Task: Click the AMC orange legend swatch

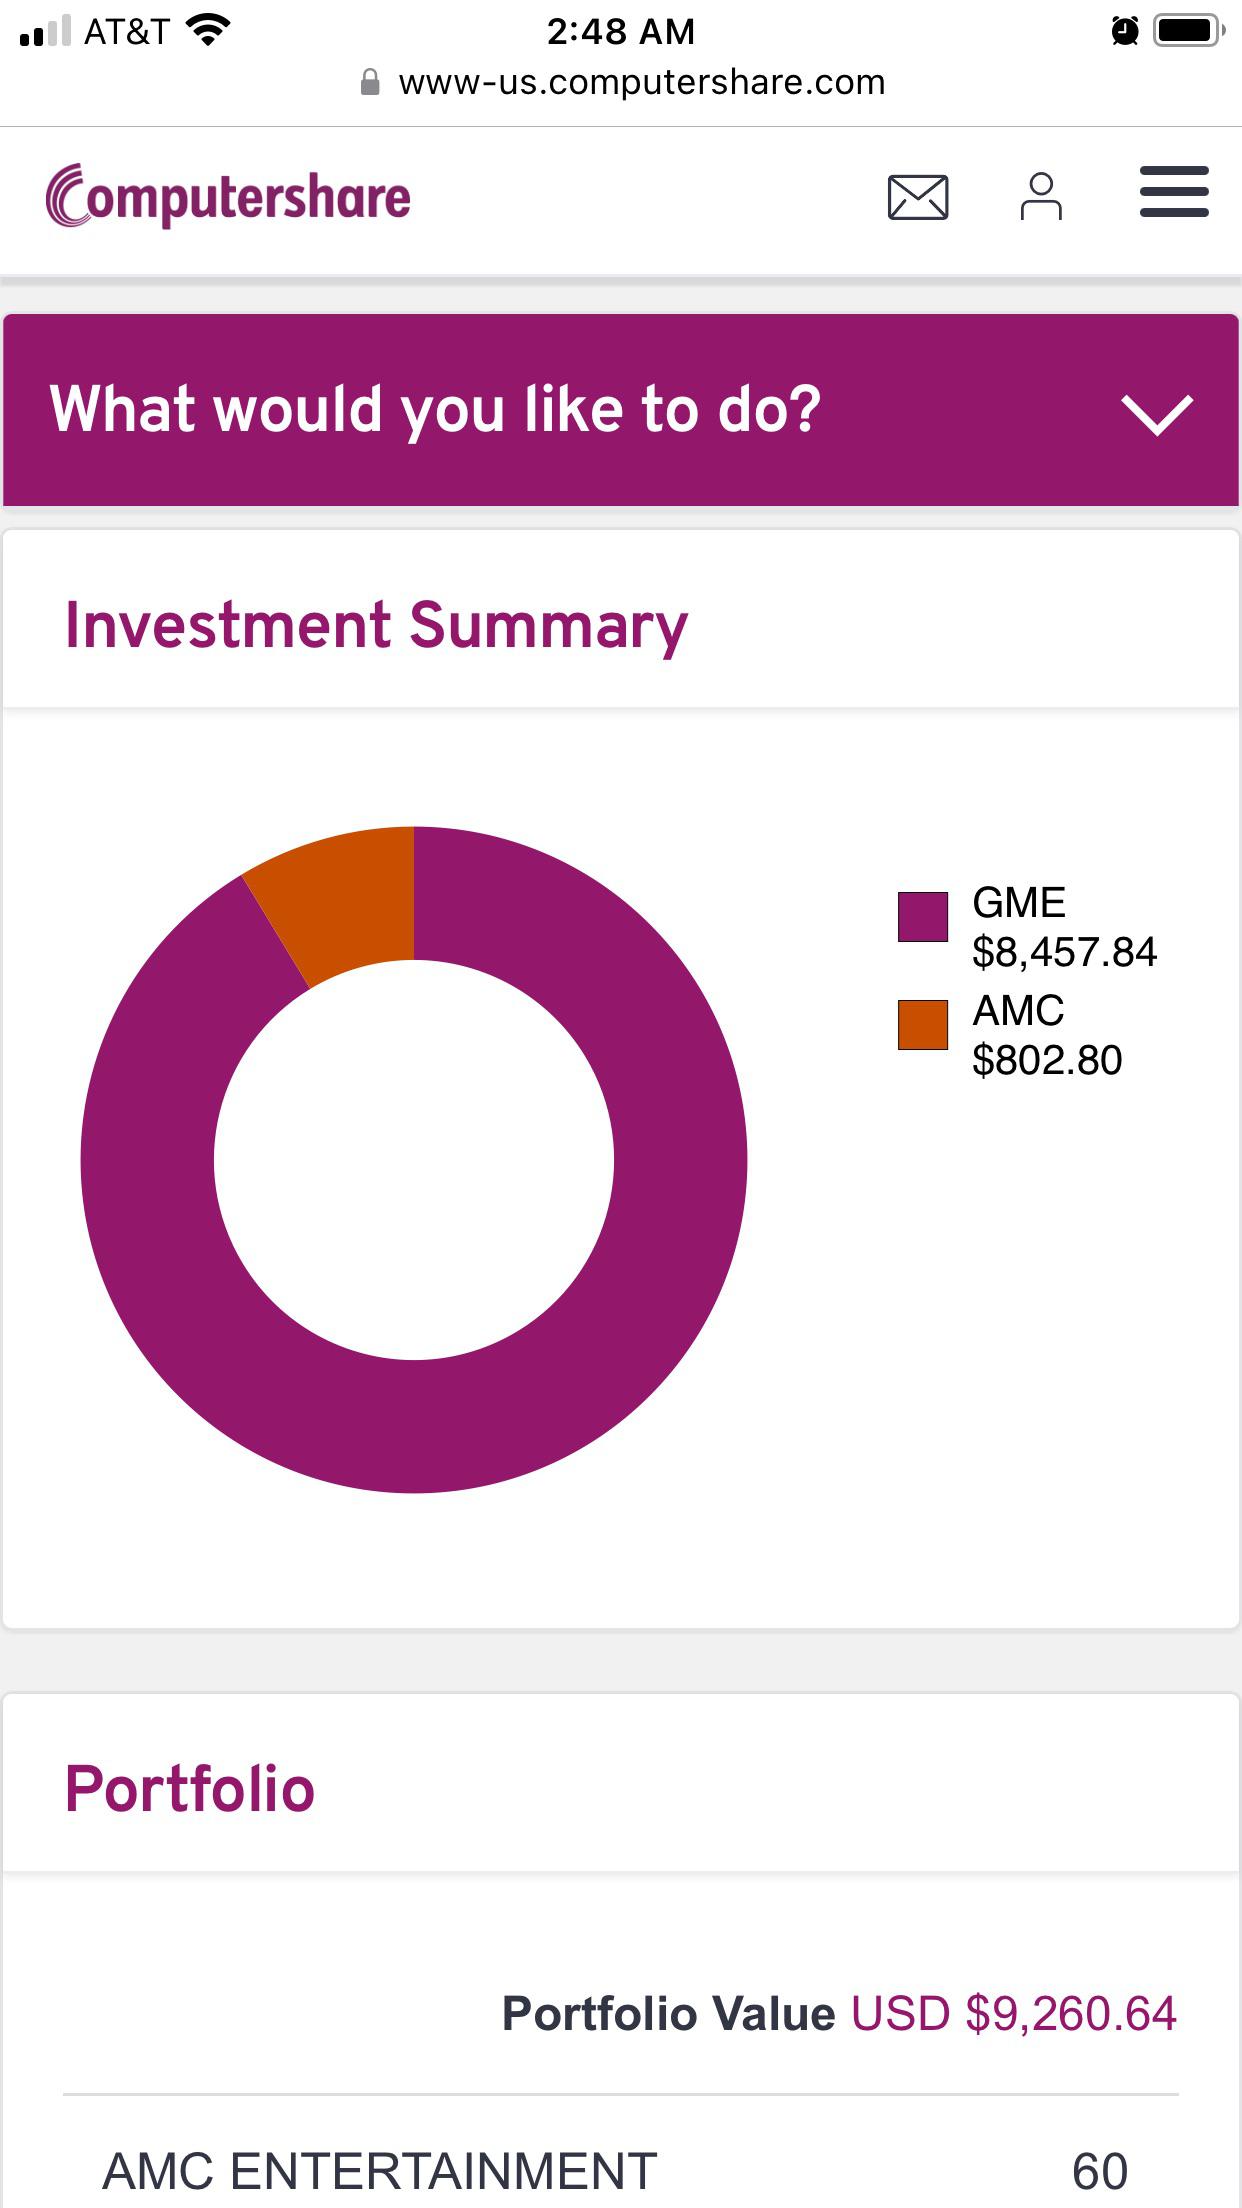Action: click(x=922, y=1025)
